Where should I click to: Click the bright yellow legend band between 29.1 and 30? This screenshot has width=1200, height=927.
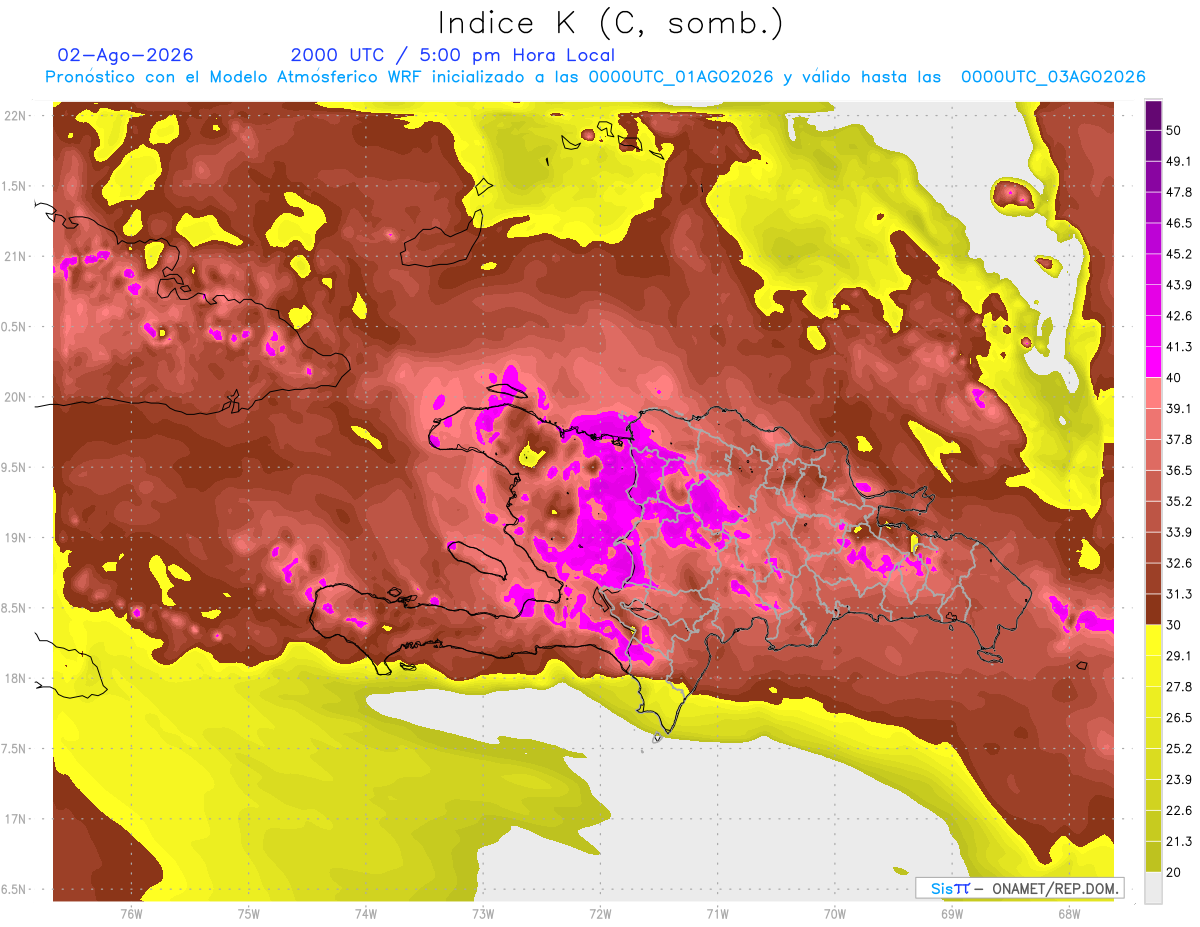point(1154,640)
